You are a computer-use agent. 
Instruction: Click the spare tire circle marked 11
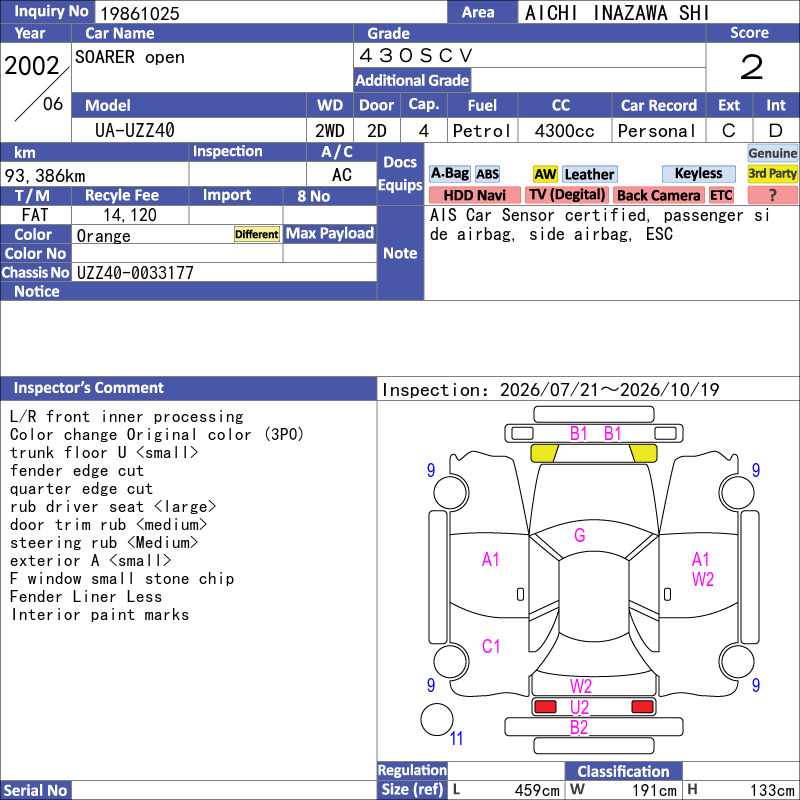pos(437,719)
